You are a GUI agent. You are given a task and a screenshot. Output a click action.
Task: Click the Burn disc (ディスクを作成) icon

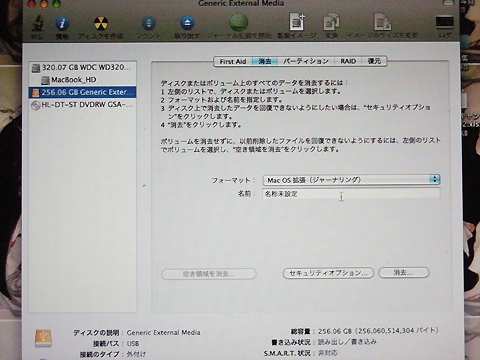pyautogui.click(x=101, y=24)
